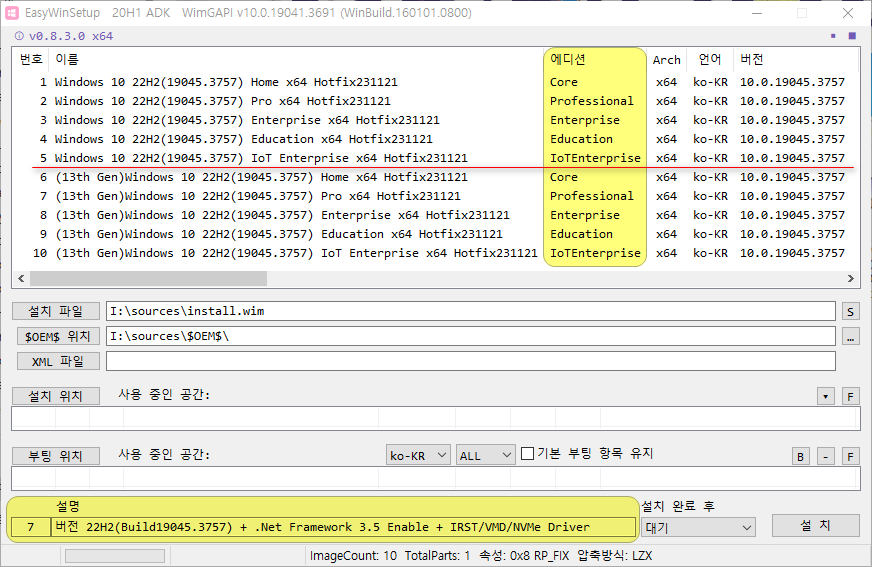The height and width of the screenshot is (567, 872).
Task: Click the EasyWinSetup app icon in title bar
Action: (x=12, y=13)
